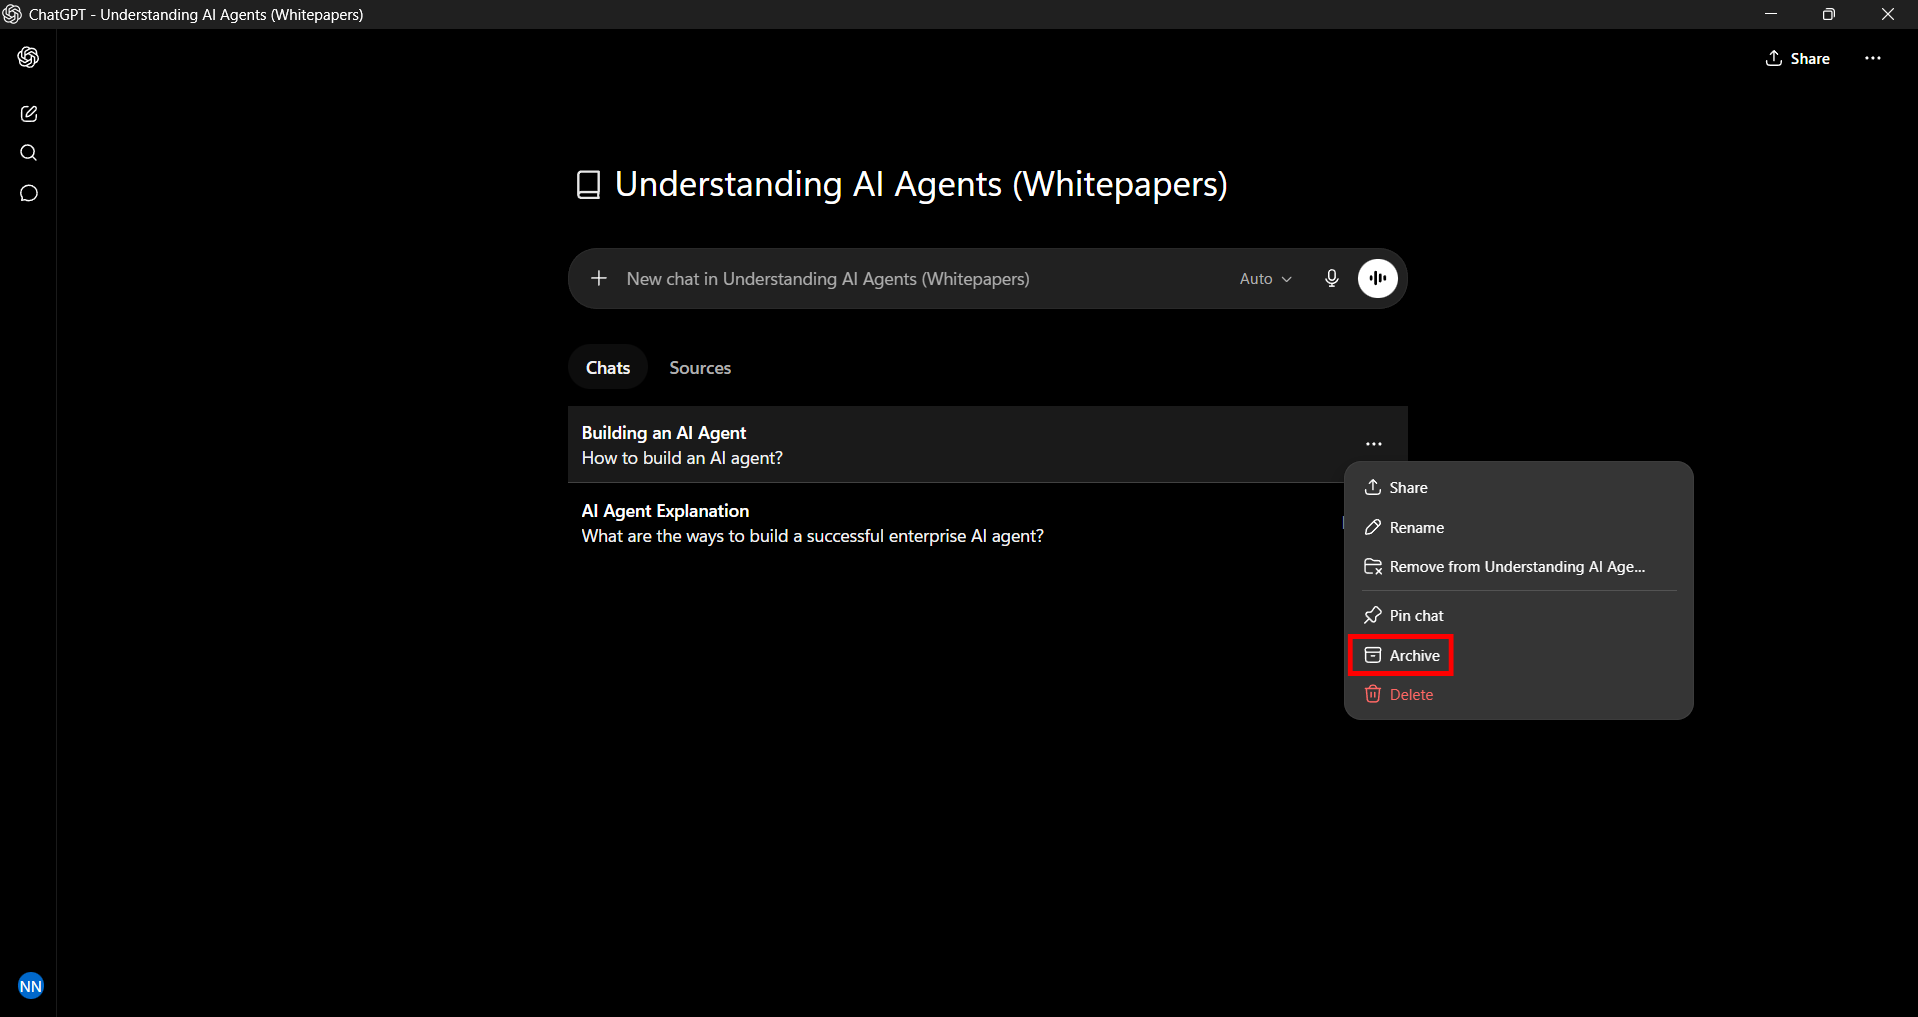This screenshot has width=1918, height=1017.
Task: Click the plus attach icon in the chat box
Action: point(599,278)
